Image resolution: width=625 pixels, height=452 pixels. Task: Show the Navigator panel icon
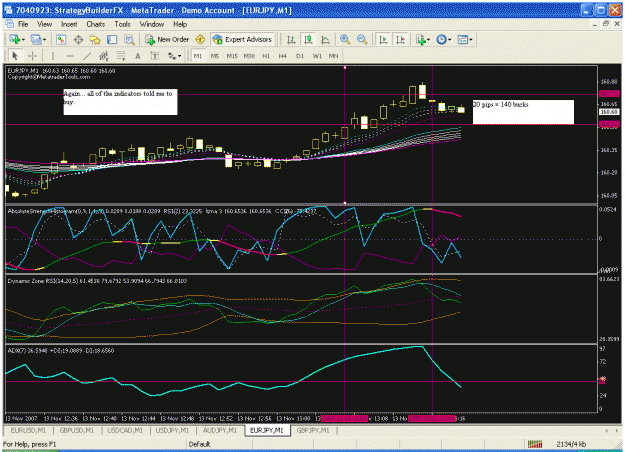(95, 39)
